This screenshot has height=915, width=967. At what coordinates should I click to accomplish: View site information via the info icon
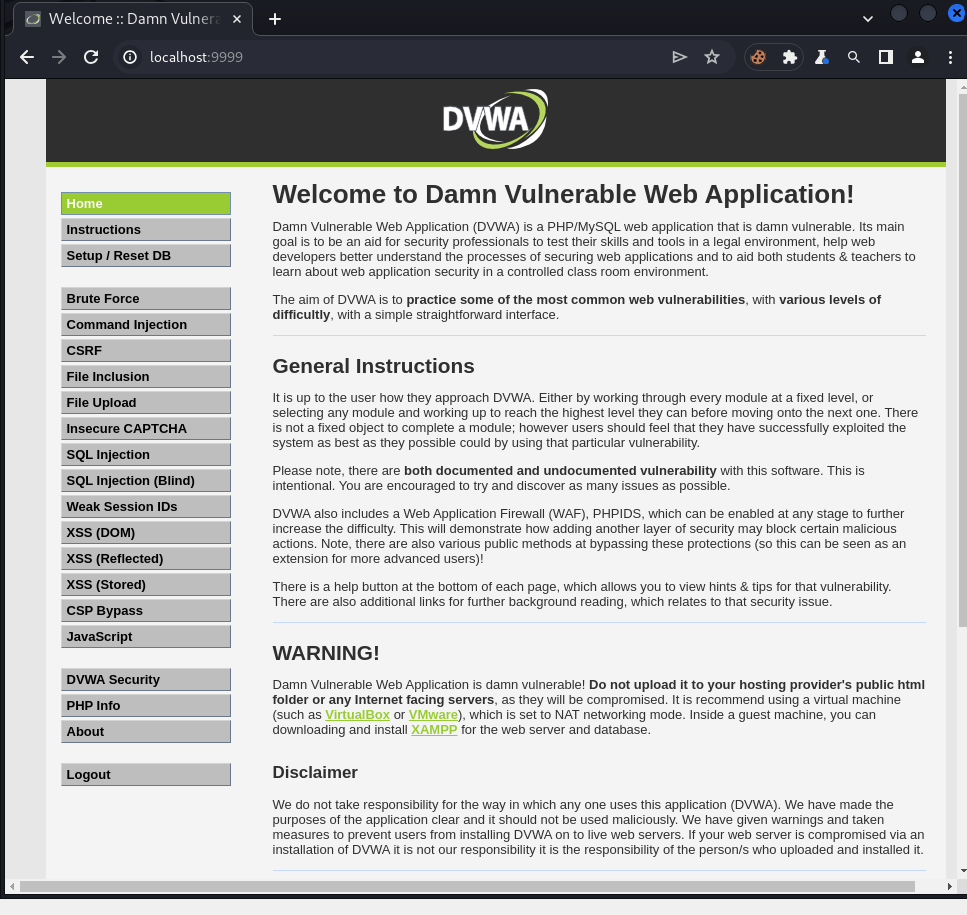pyautogui.click(x=129, y=57)
